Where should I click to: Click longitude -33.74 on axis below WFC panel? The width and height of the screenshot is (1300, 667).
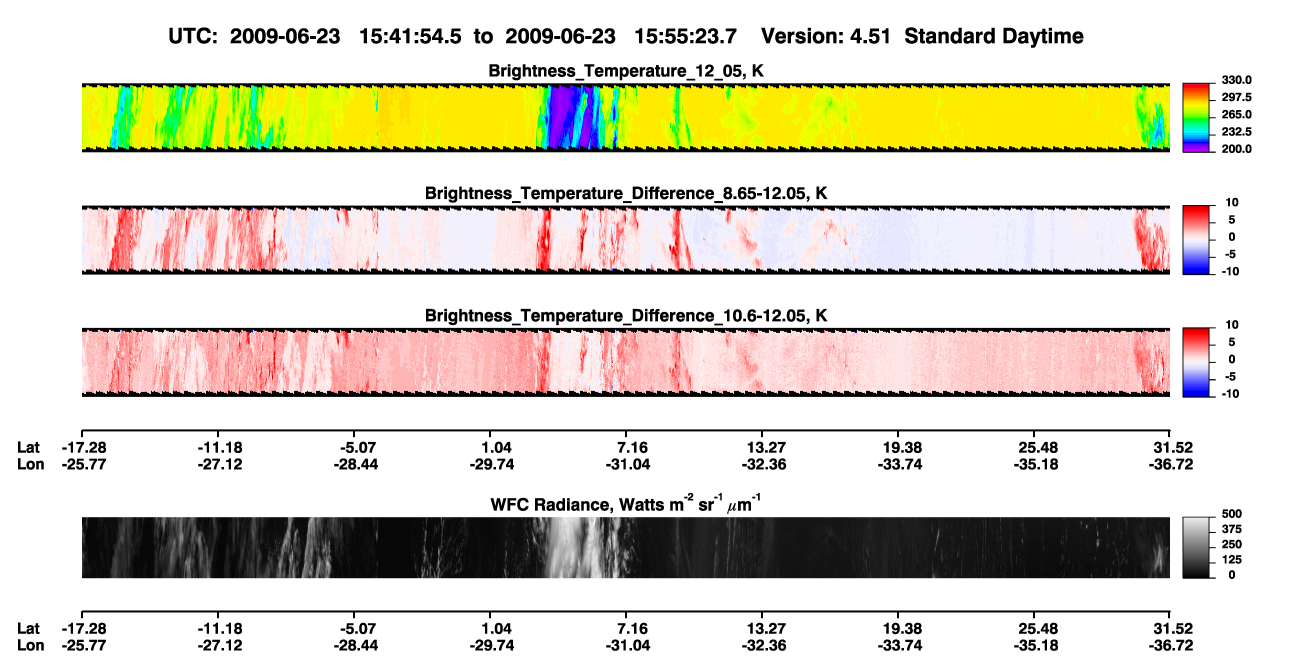[x=898, y=644]
